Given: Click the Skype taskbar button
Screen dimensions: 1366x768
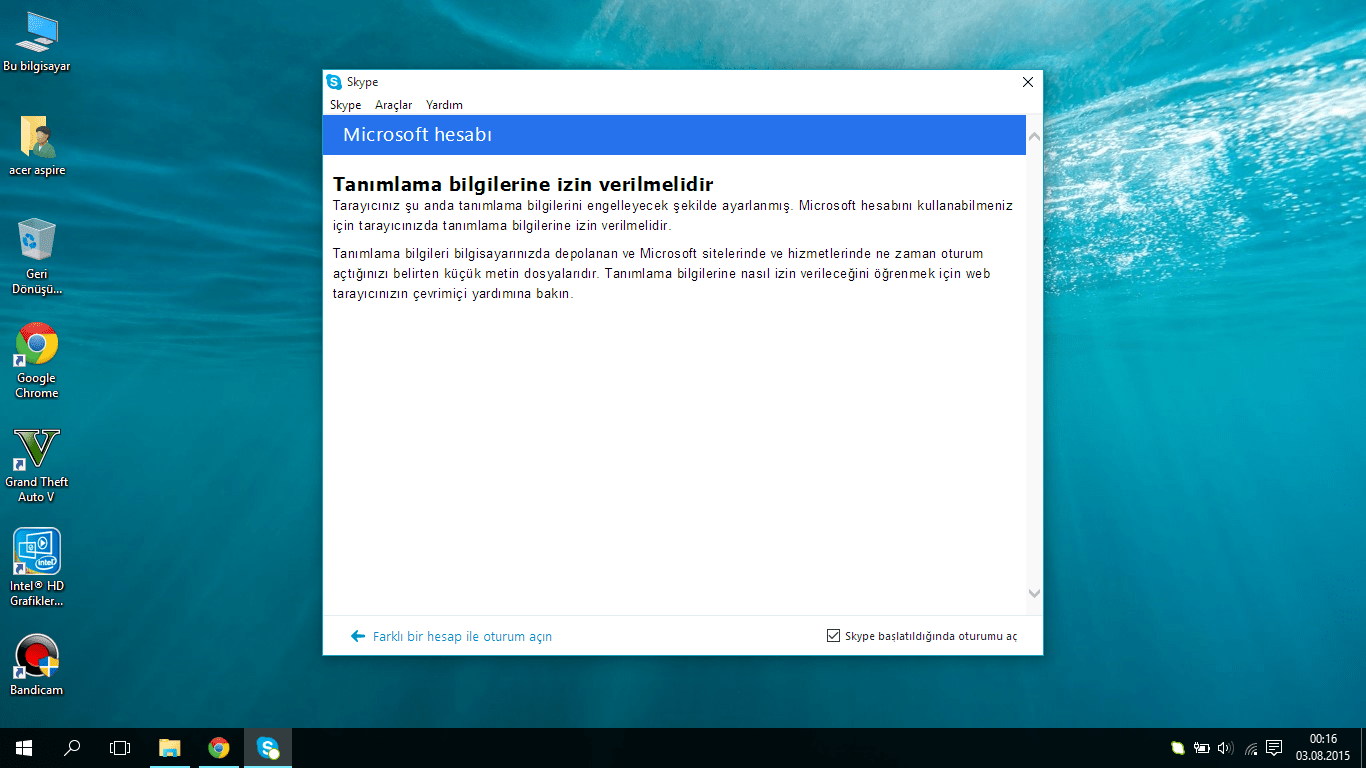Looking at the screenshot, I should click(x=267, y=748).
